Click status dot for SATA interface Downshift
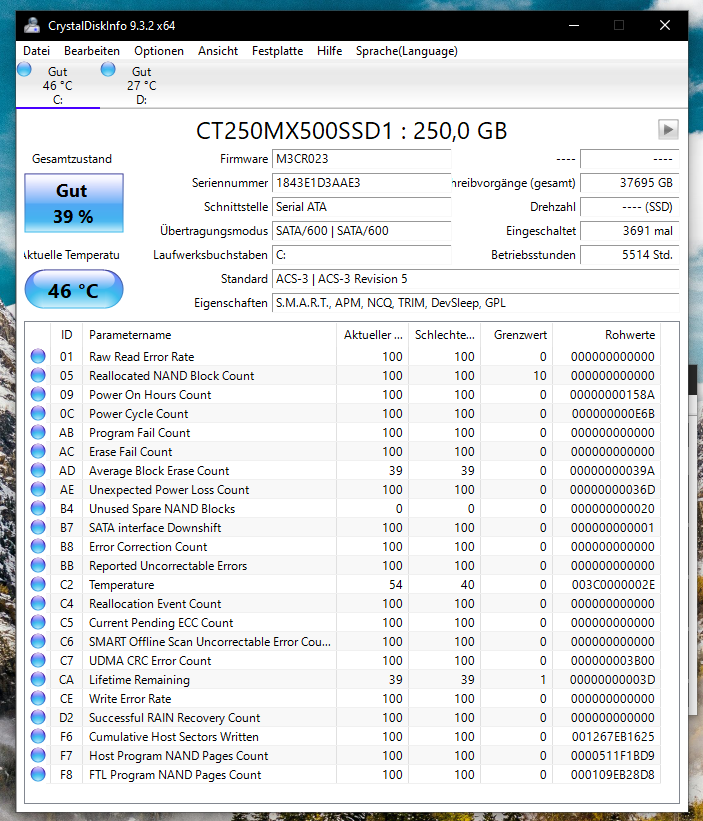The height and width of the screenshot is (821, 703). tap(38, 527)
